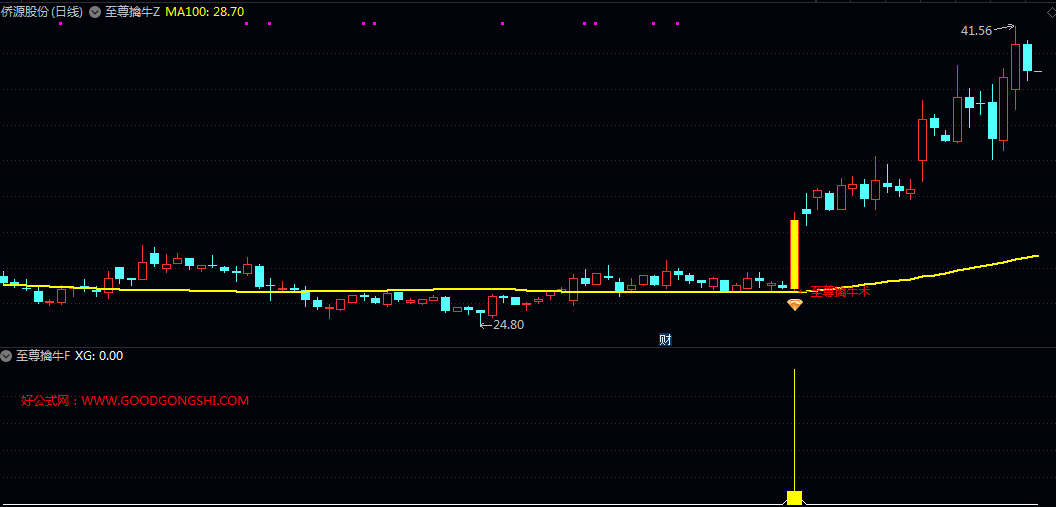
Task: Click the yellow XG signal spike
Action: [795, 436]
